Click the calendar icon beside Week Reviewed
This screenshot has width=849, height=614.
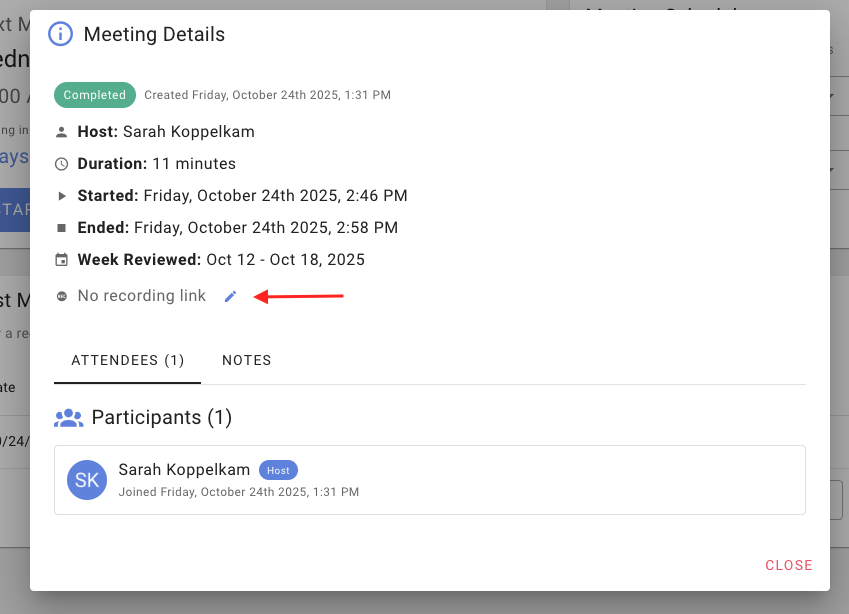[x=62, y=260]
